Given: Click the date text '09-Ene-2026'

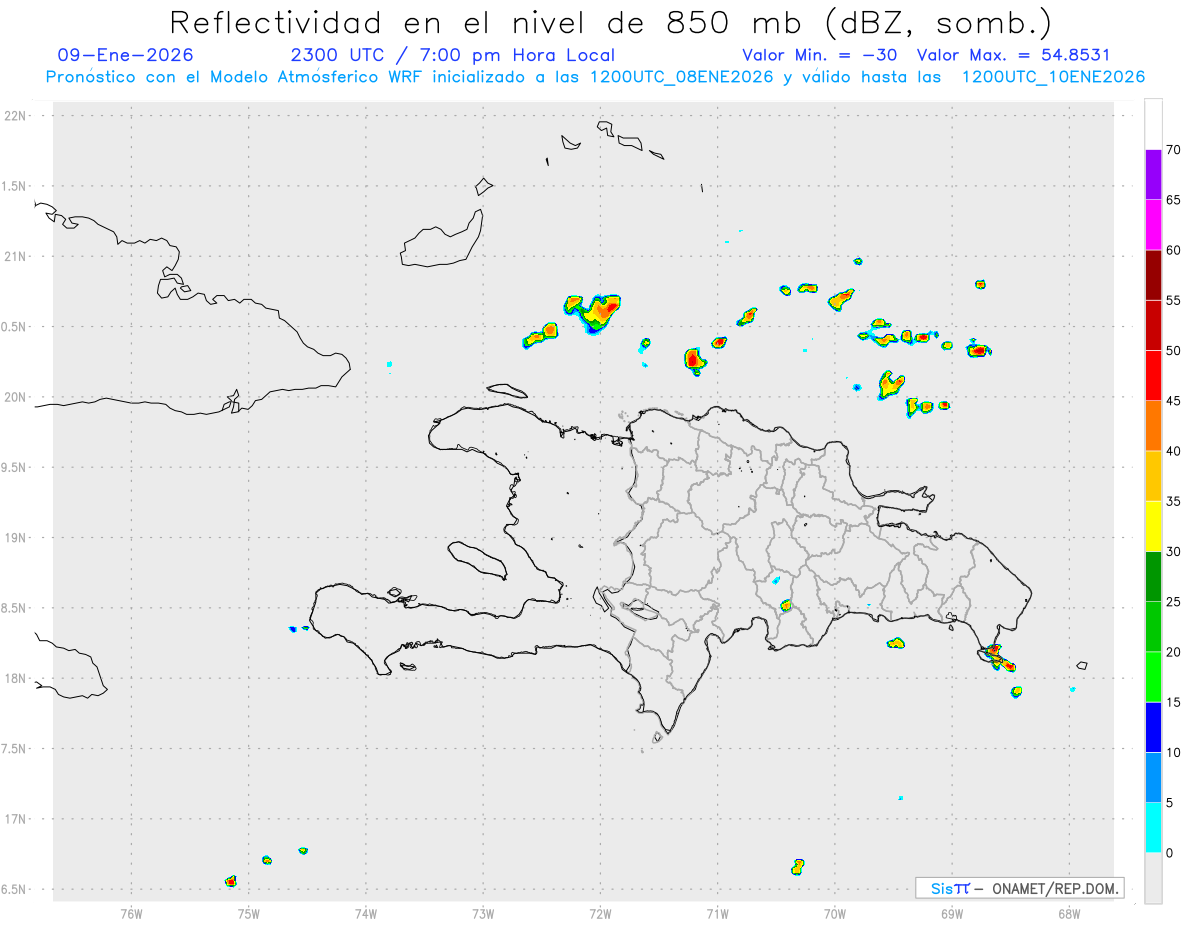Looking at the screenshot, I should coord(126,55).
